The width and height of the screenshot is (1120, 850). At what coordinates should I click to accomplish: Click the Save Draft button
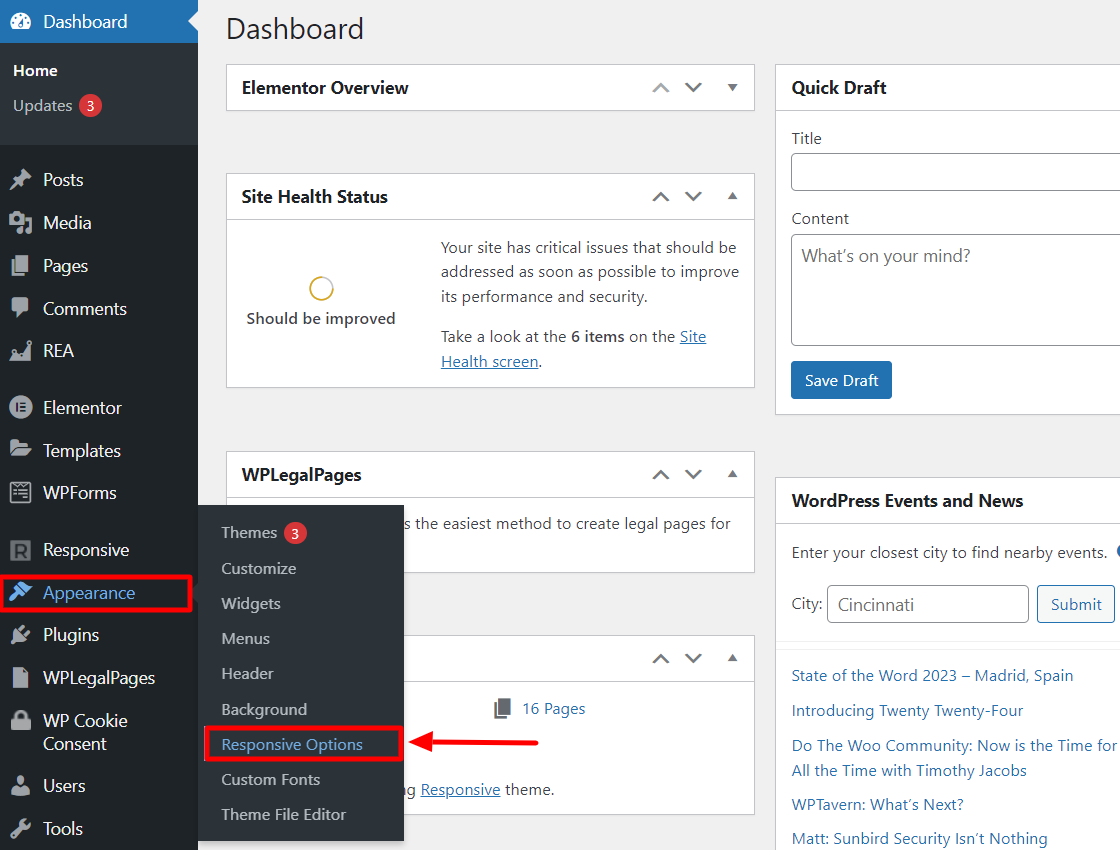[x=841, y=380]
